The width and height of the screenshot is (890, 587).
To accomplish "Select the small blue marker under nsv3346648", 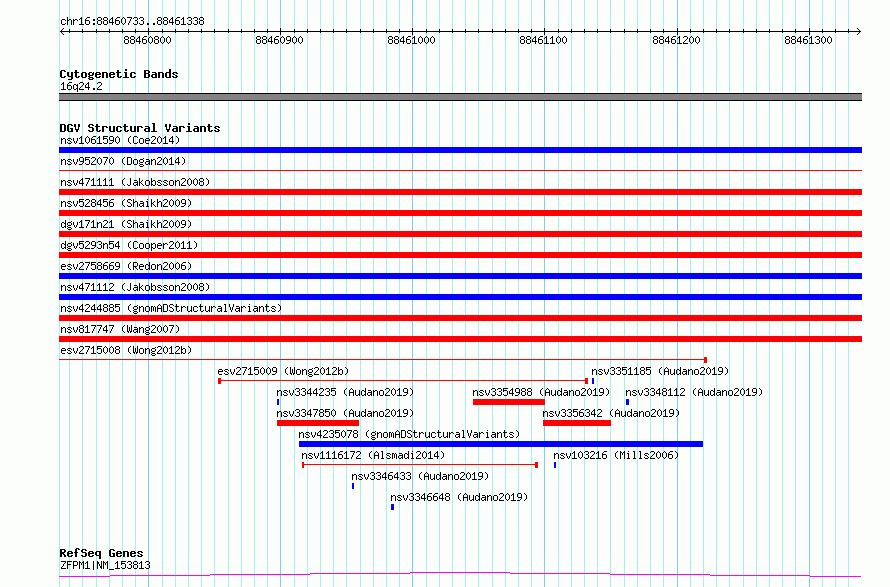I will pos(392,507).
